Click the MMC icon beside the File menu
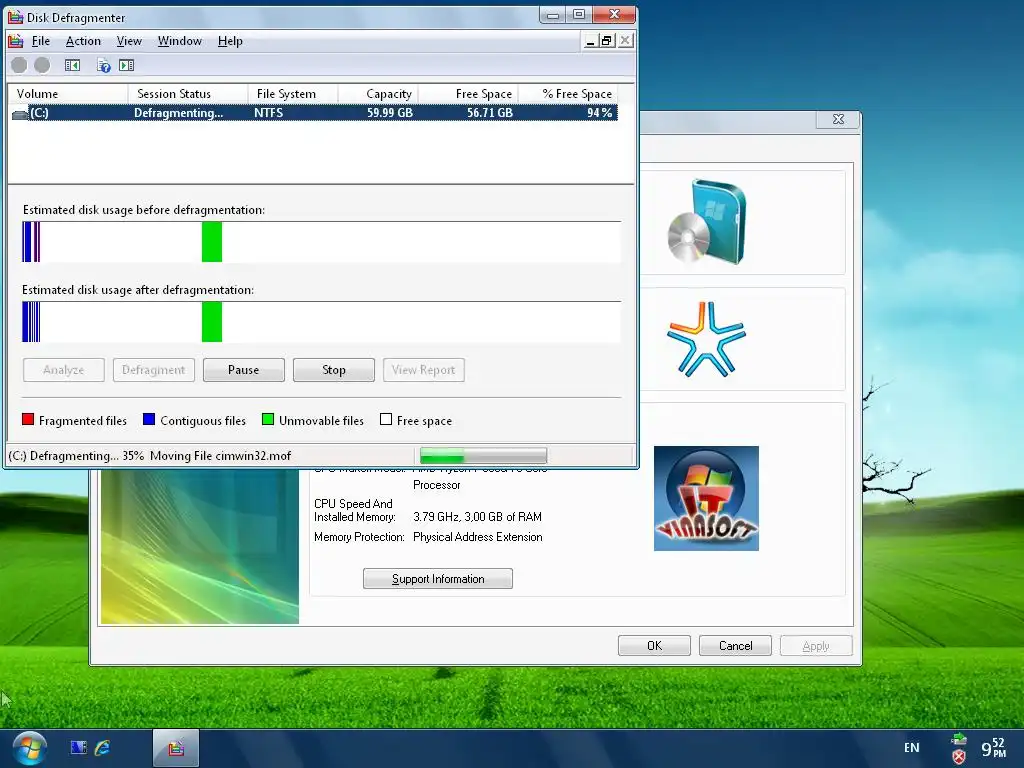 click(16, 40)
